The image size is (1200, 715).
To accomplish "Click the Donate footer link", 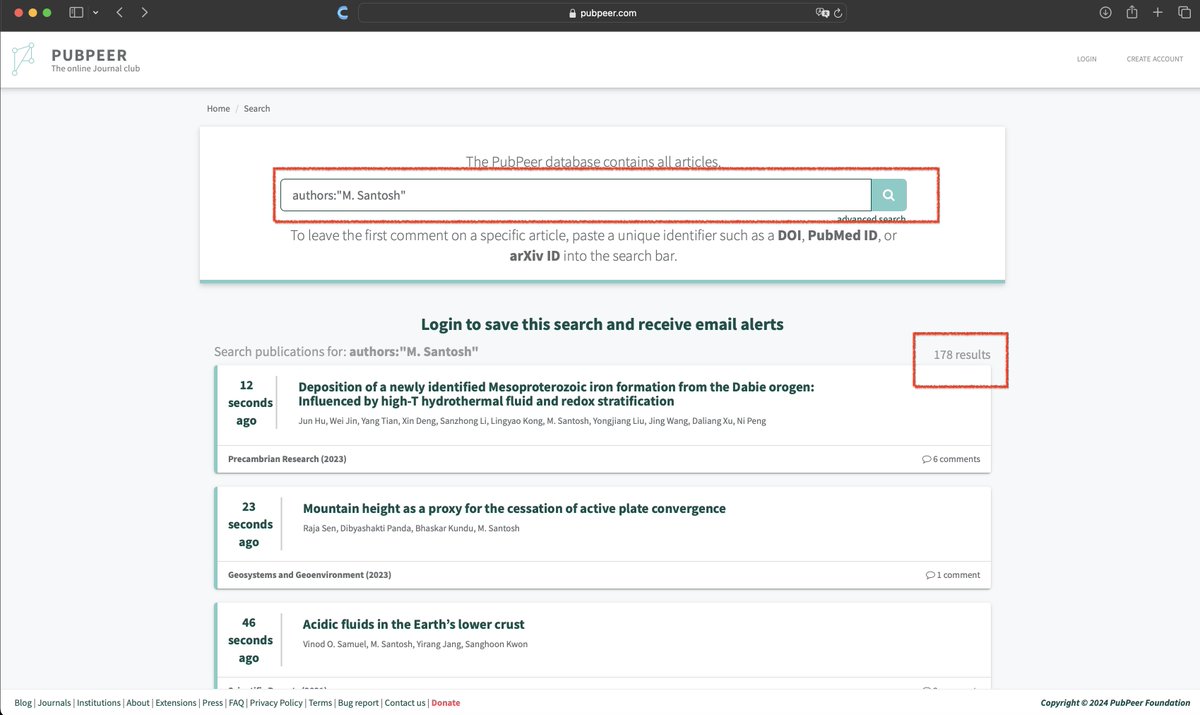I will pos(445,703).
